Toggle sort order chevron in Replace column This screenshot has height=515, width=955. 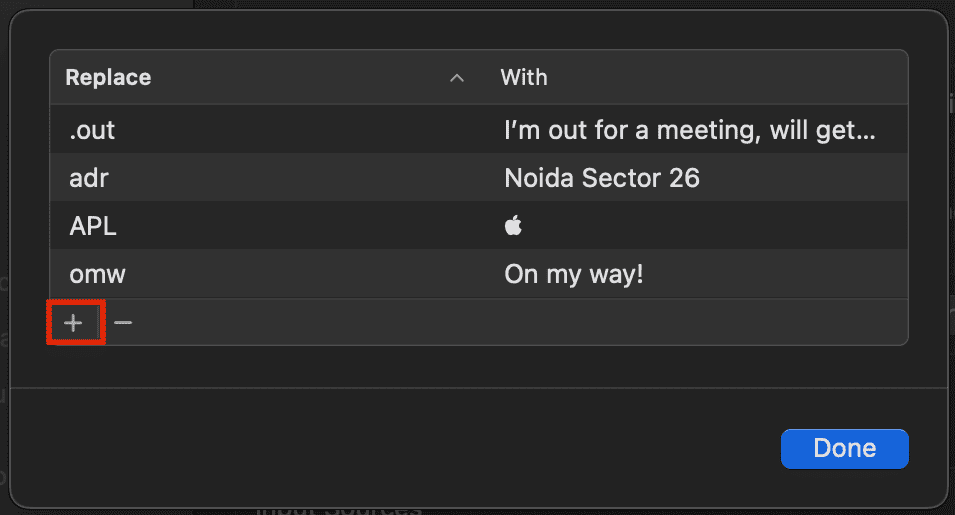pos(457,78)
